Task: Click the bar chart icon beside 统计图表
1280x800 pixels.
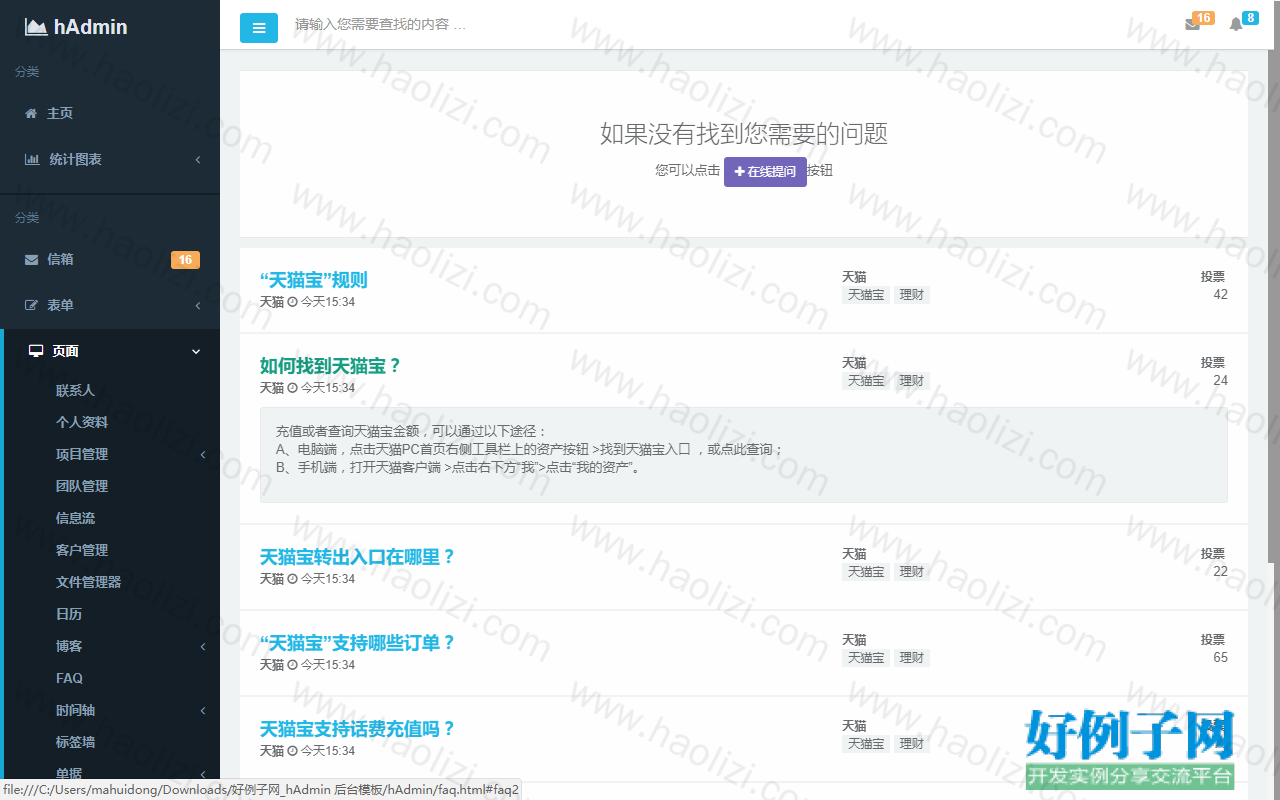Action: tap(32, 159)
